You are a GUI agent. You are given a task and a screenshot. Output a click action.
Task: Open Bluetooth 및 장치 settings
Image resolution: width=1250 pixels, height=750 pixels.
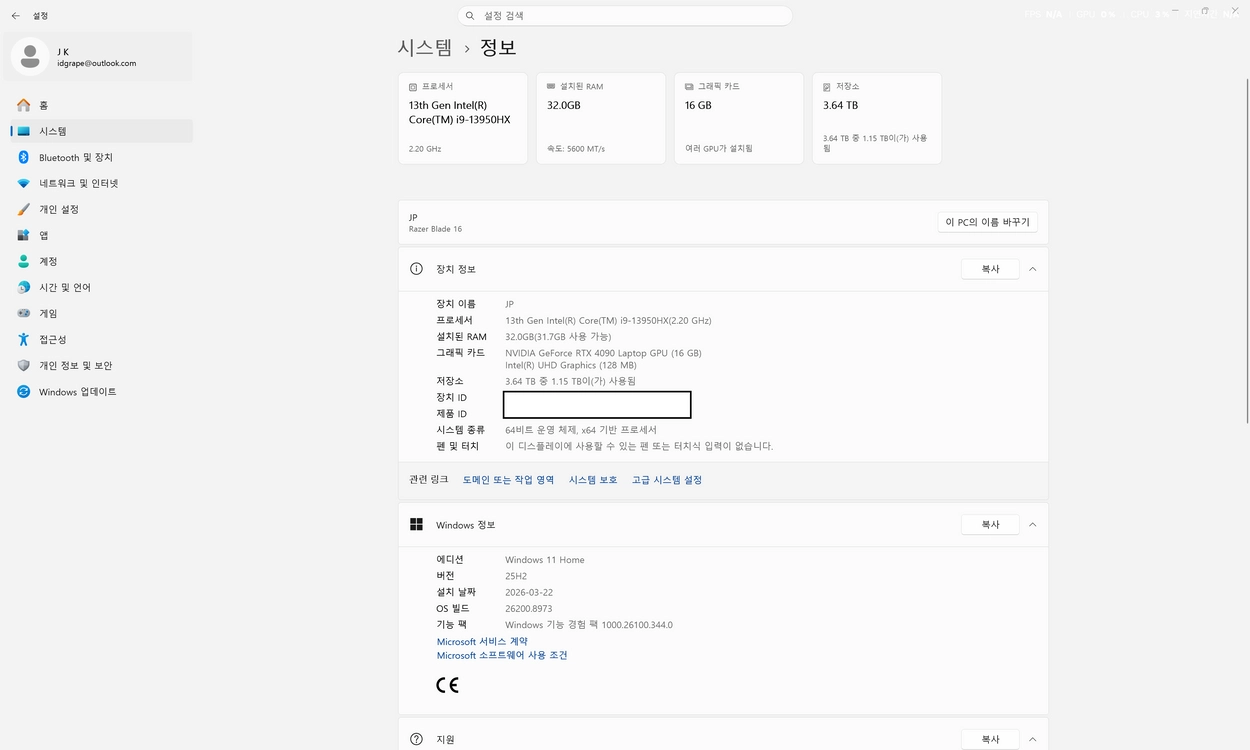[x=101, y=157]
